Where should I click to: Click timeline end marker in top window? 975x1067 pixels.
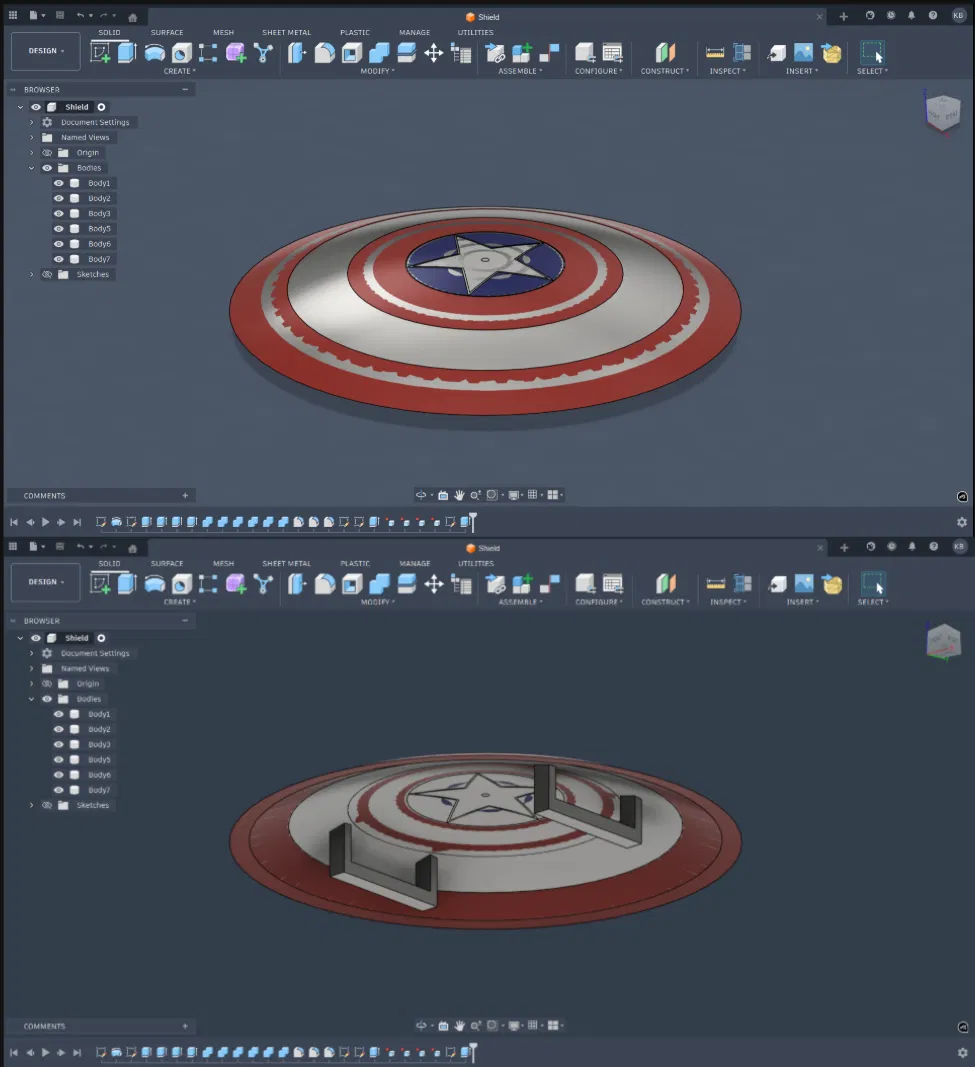(473, 522)
